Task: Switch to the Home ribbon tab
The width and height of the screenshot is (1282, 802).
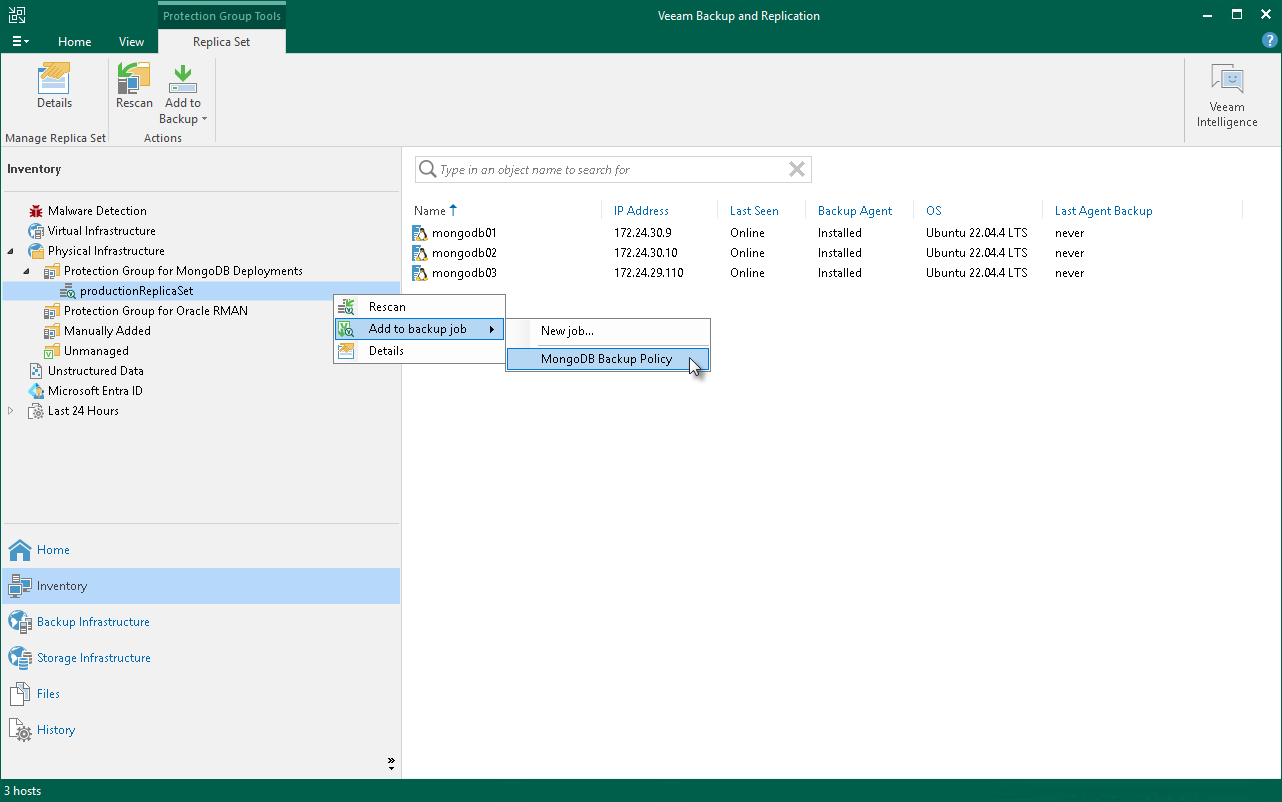Action: [75, 42]
